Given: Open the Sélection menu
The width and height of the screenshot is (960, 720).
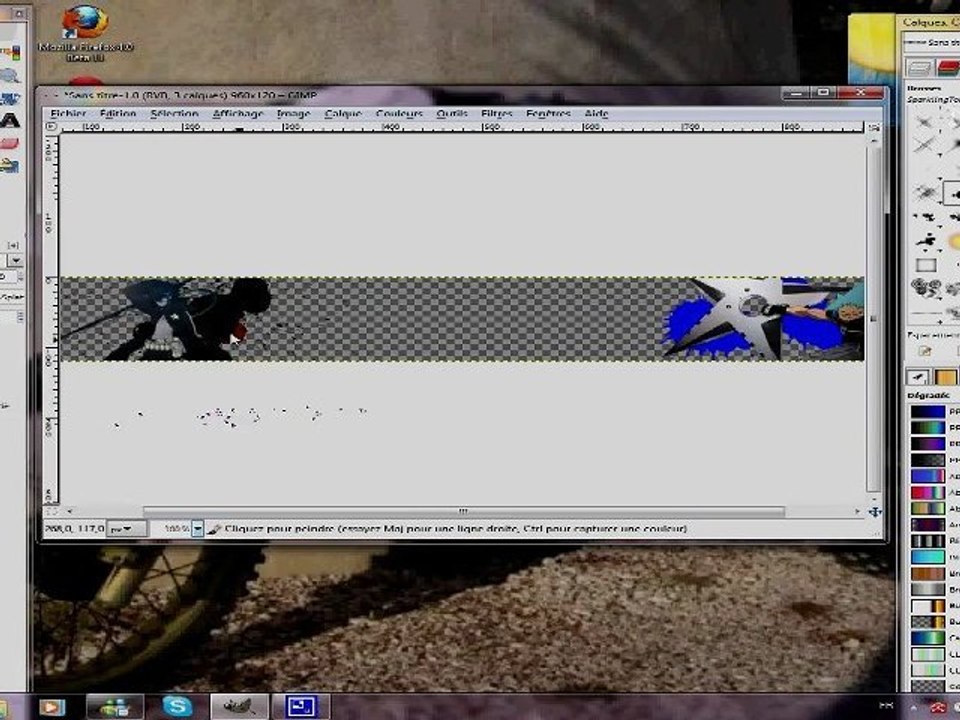Looking at the screenshot, I should pos(174,114).
